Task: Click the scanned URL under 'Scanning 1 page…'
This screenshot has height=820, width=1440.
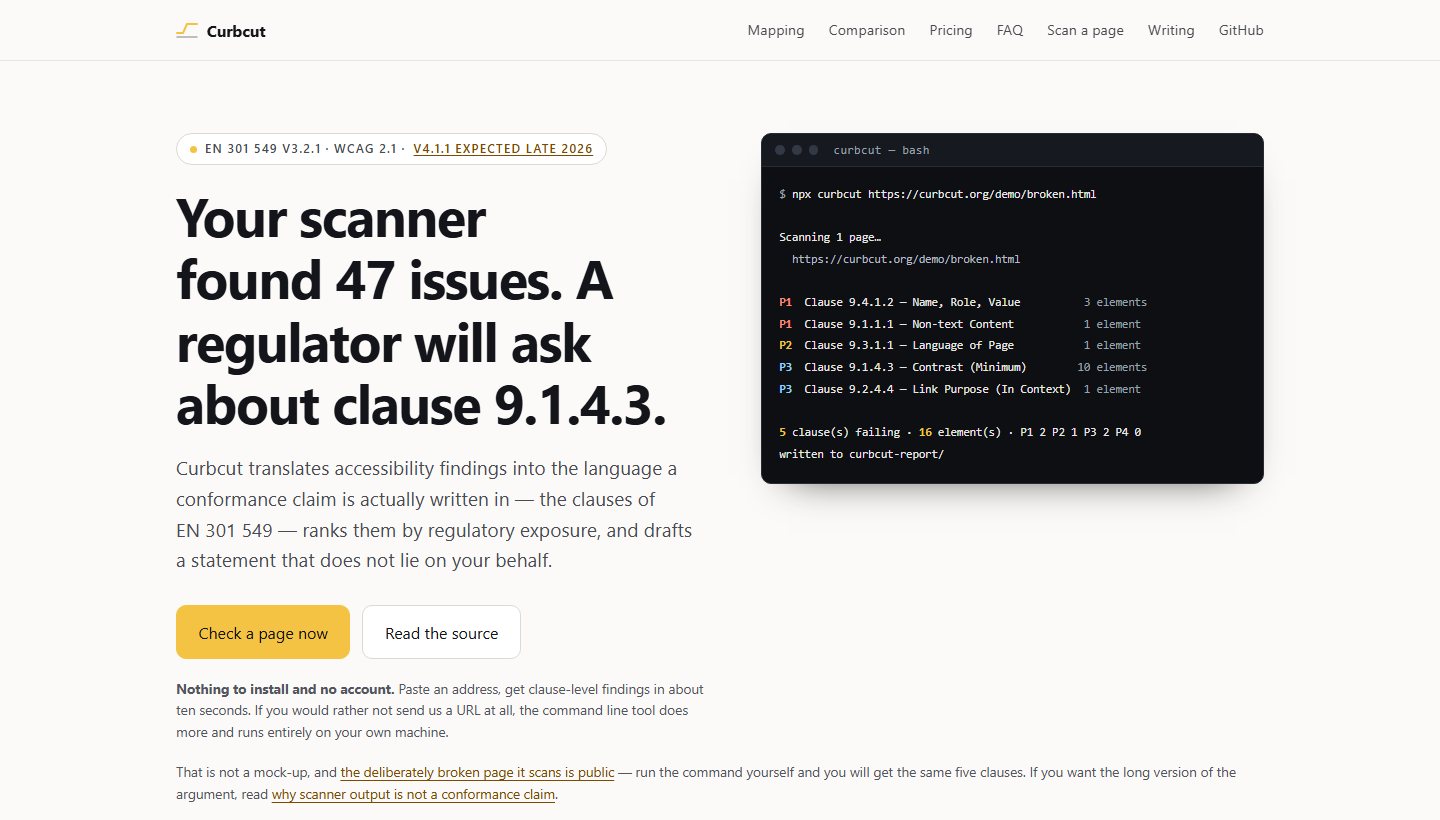Action: [906, 259]
